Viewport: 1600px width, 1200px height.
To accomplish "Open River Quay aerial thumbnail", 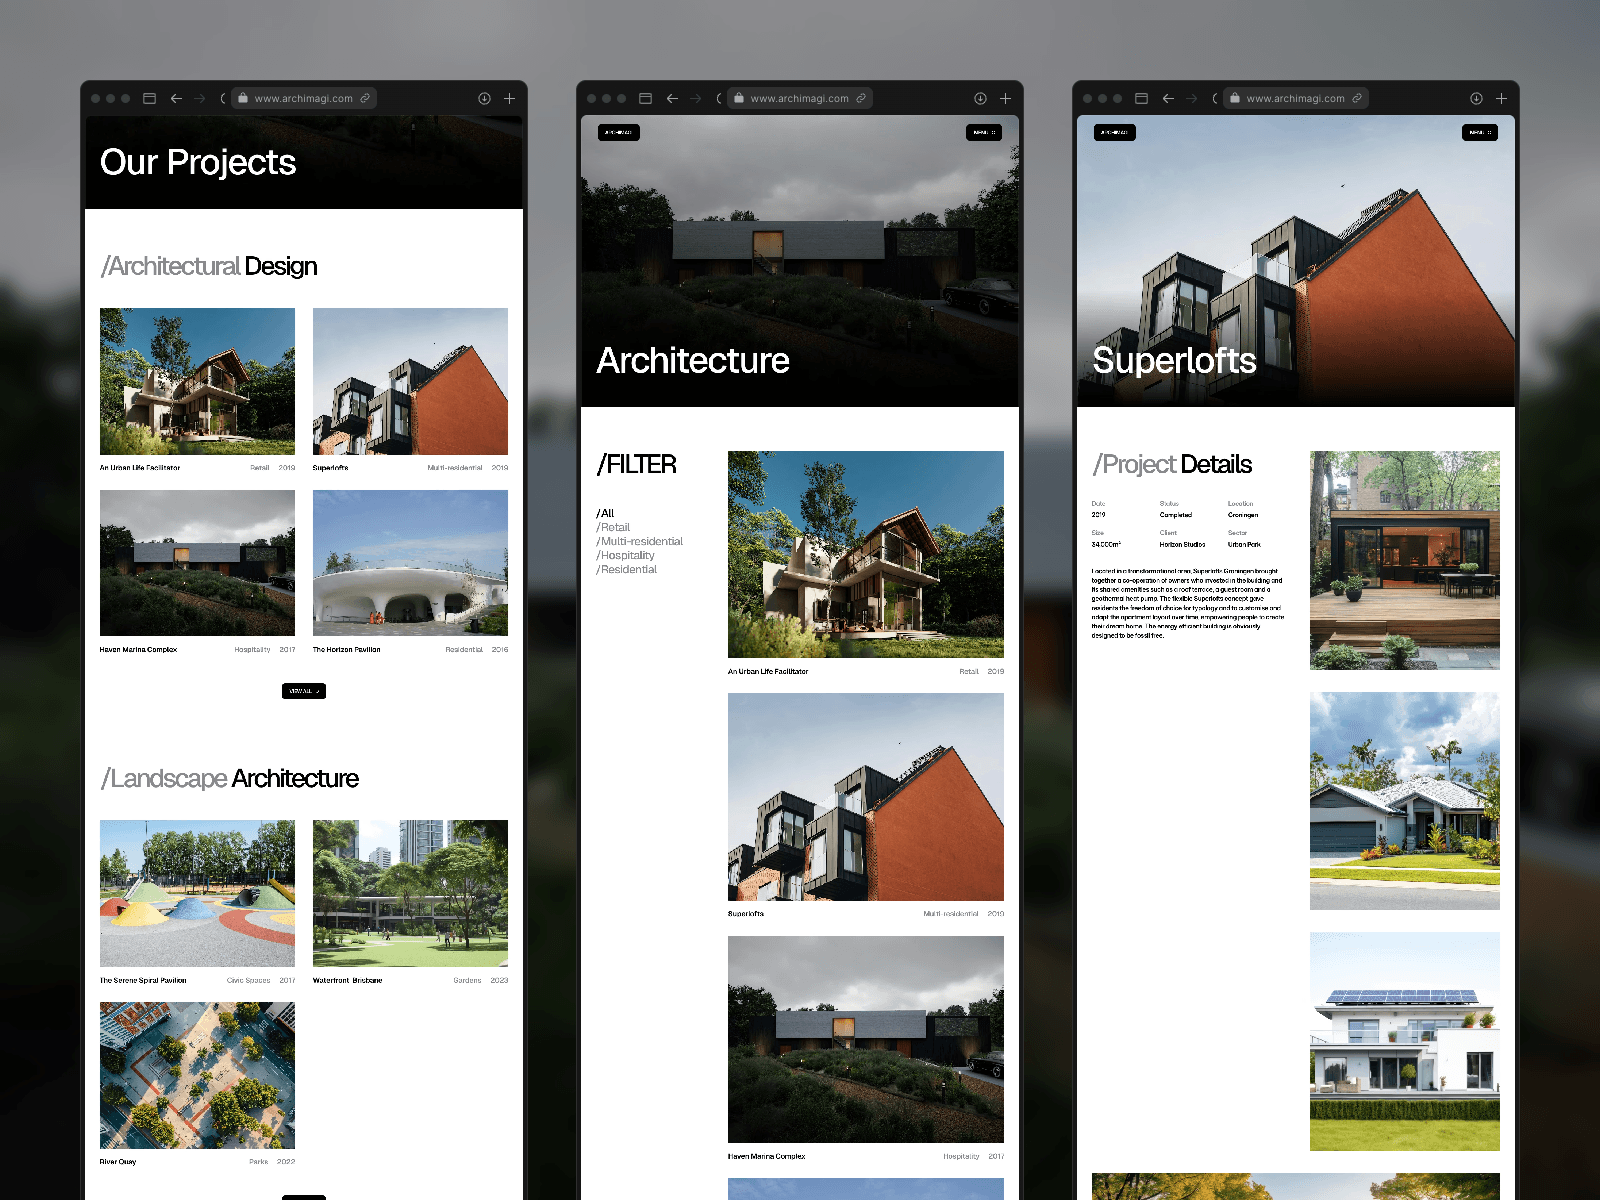I will pyautogui.click(x=197, y=1075).
